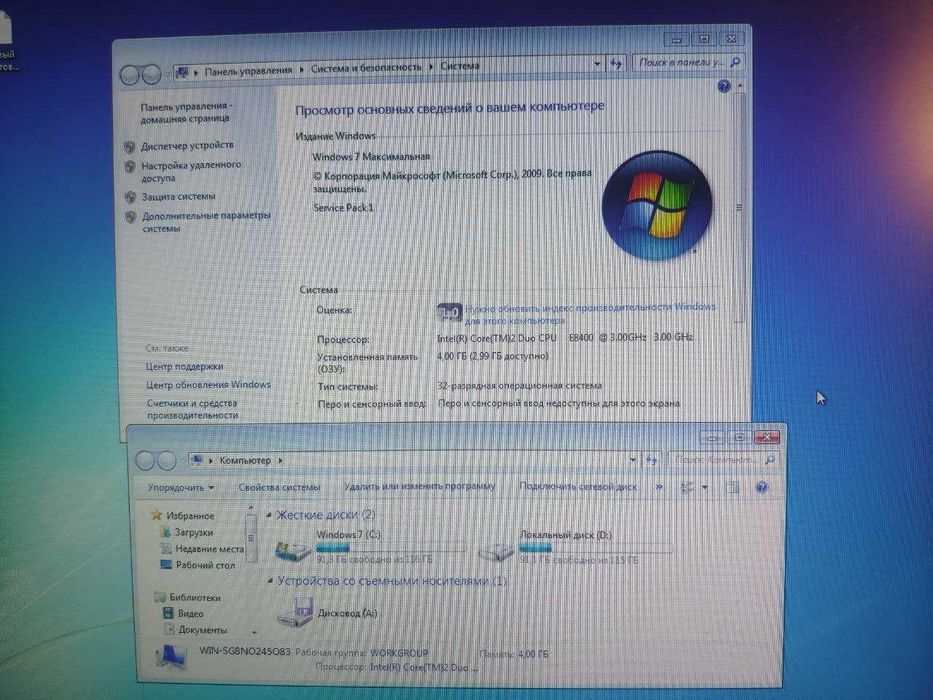Select Избранное in navigation pane
Image resolution: width=933 pixels, height=700 pixels.
pos(190,516)
